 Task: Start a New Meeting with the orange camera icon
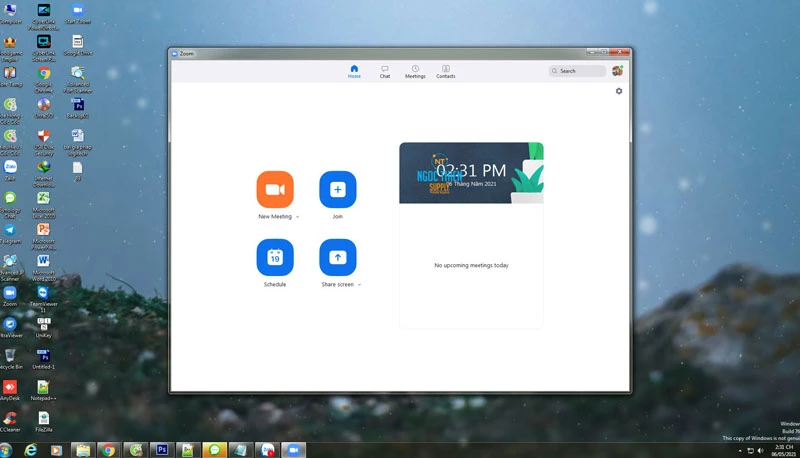275,190
